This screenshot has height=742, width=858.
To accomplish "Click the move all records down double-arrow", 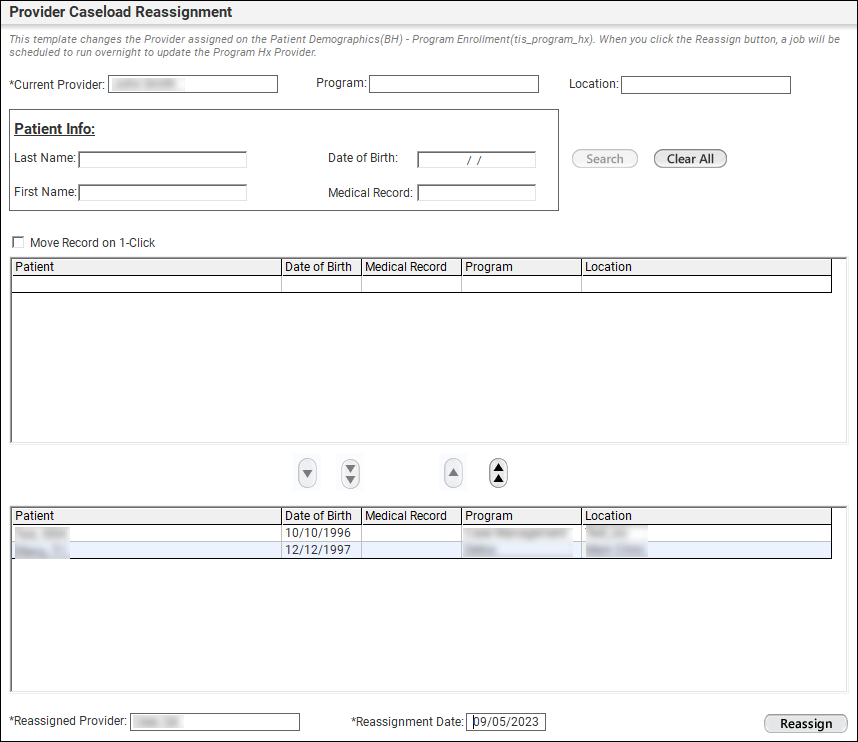I will [350, 473].
